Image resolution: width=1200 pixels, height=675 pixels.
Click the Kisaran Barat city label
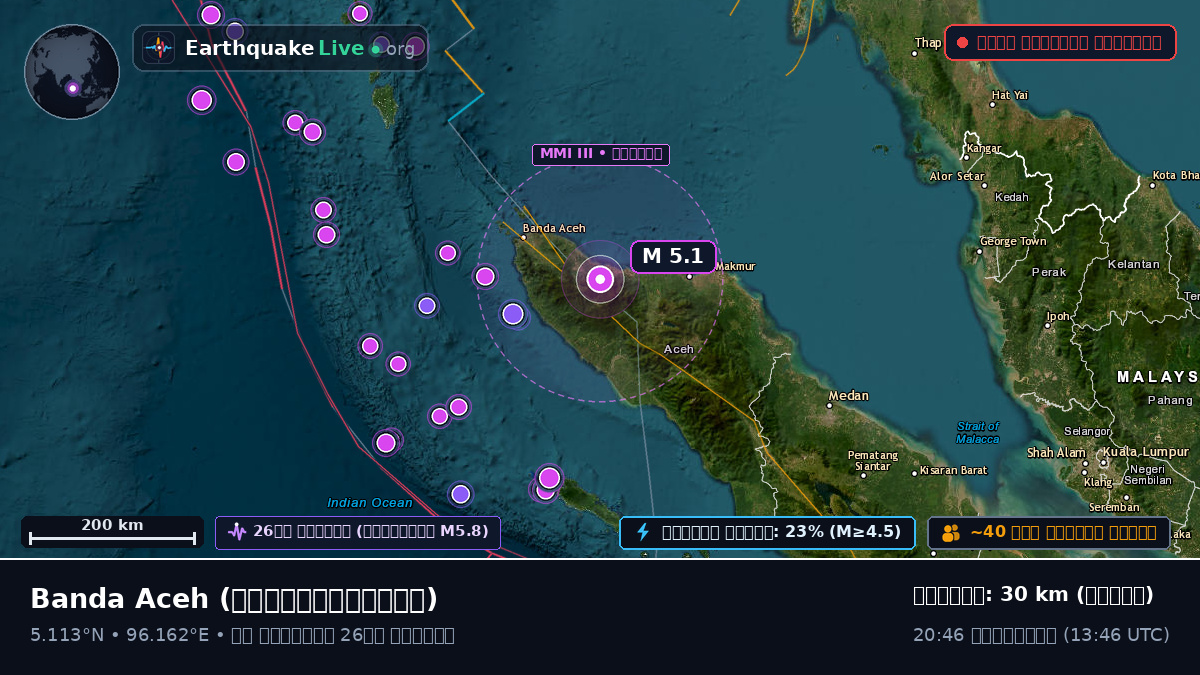tap(953, 470)
